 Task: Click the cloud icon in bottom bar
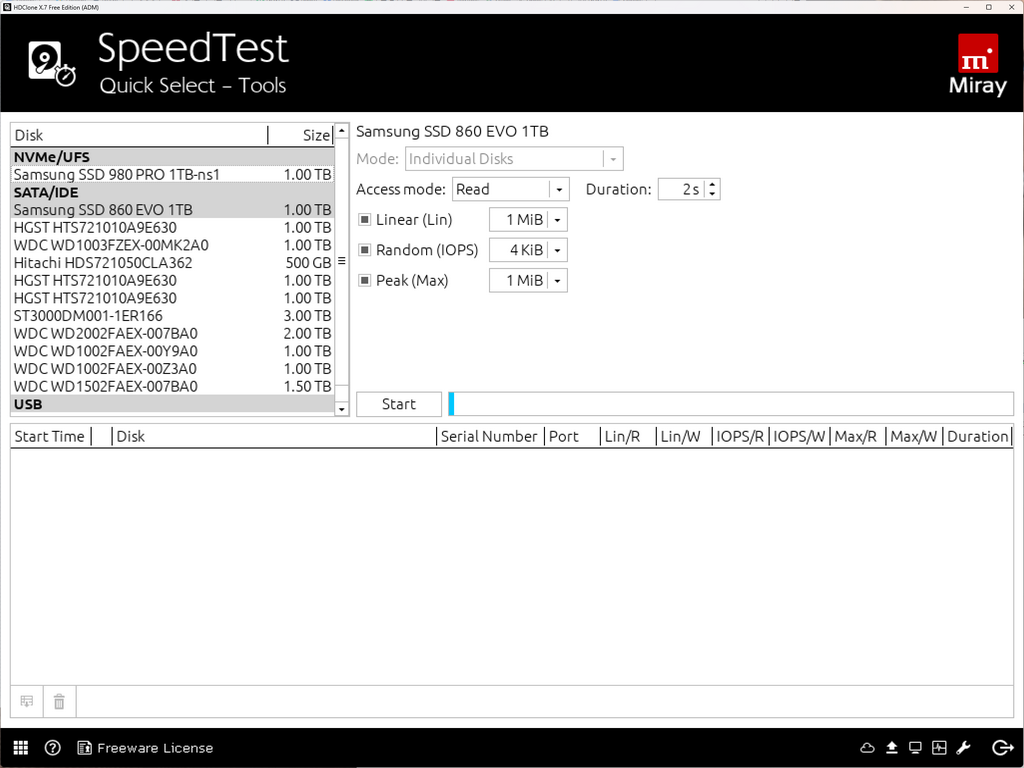[867, 748]
